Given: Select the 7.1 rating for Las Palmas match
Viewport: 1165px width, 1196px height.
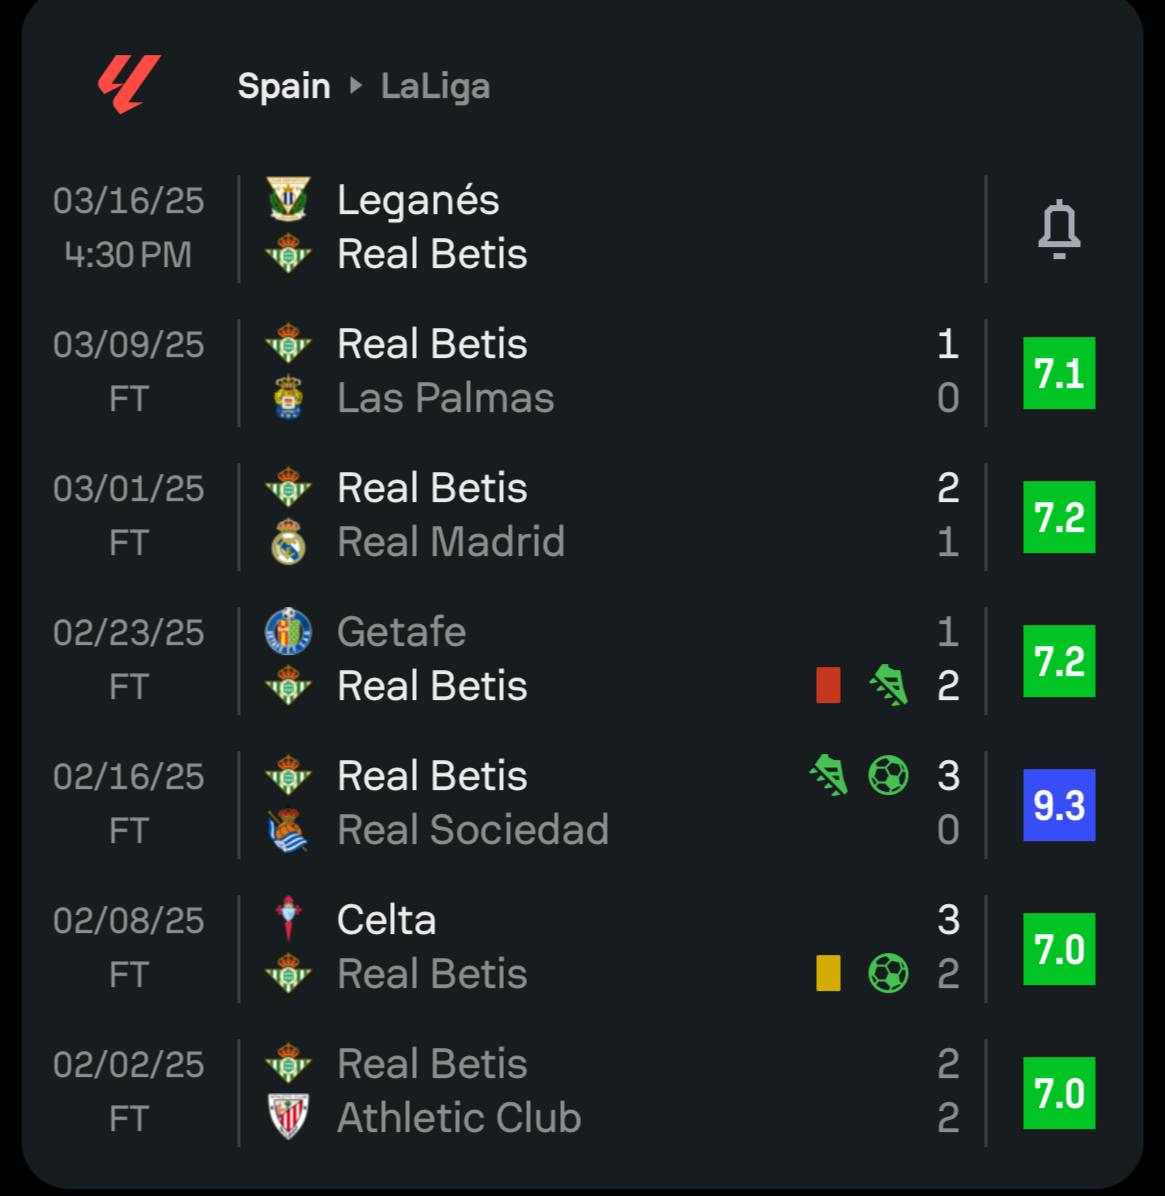Looking at the screenshot, I should (x=1059, y=373).
